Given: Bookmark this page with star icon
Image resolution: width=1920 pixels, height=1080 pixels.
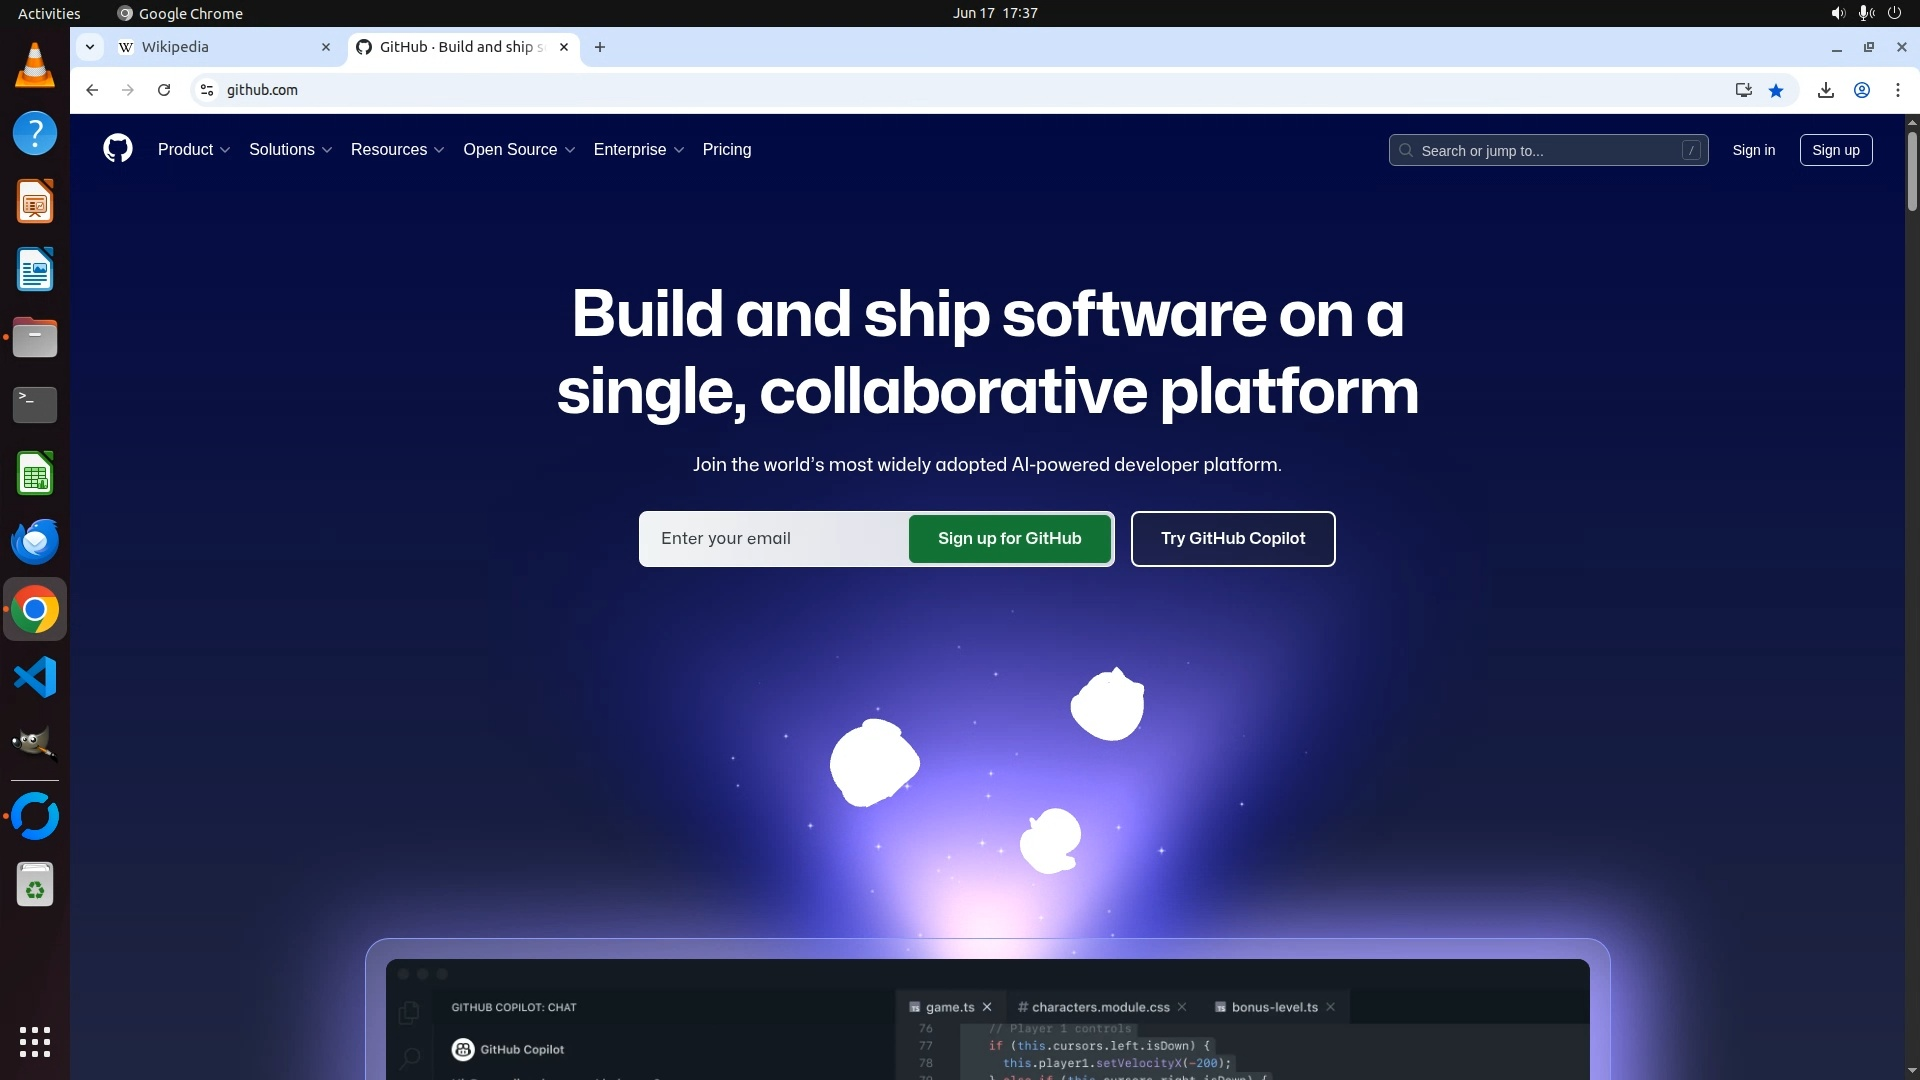Looking at the screenshot, I should tap(1776, 90).
